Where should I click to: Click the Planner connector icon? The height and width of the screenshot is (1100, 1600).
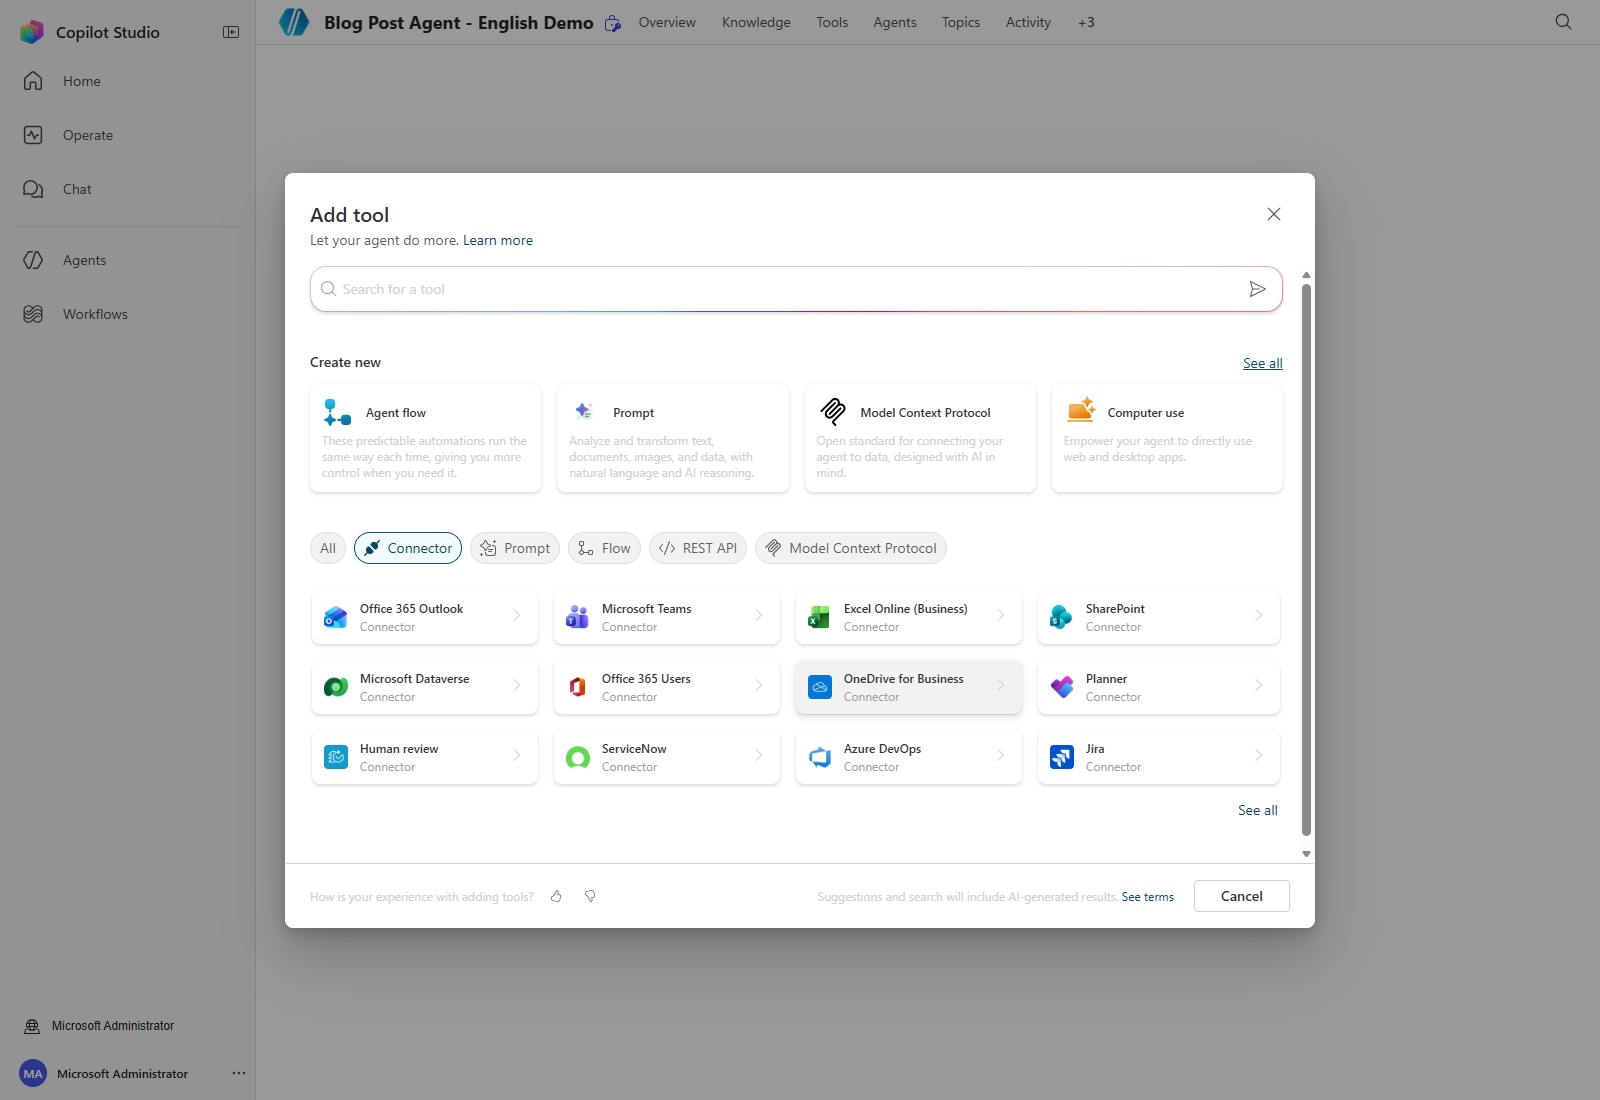(1062, 687)
